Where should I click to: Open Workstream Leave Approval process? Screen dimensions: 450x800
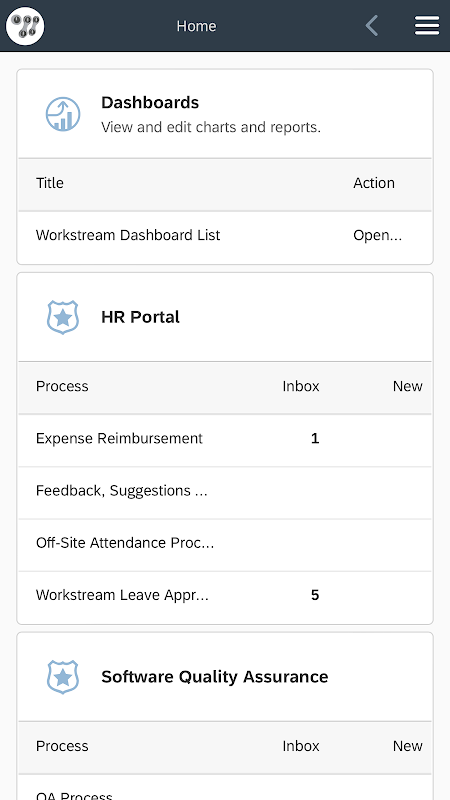tap(122, 595)
